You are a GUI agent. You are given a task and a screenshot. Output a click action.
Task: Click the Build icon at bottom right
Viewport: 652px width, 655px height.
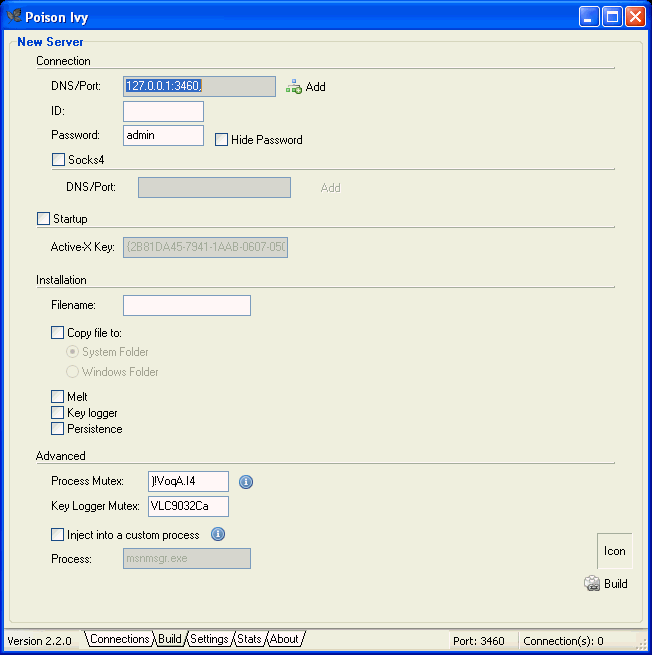[593, 583]
